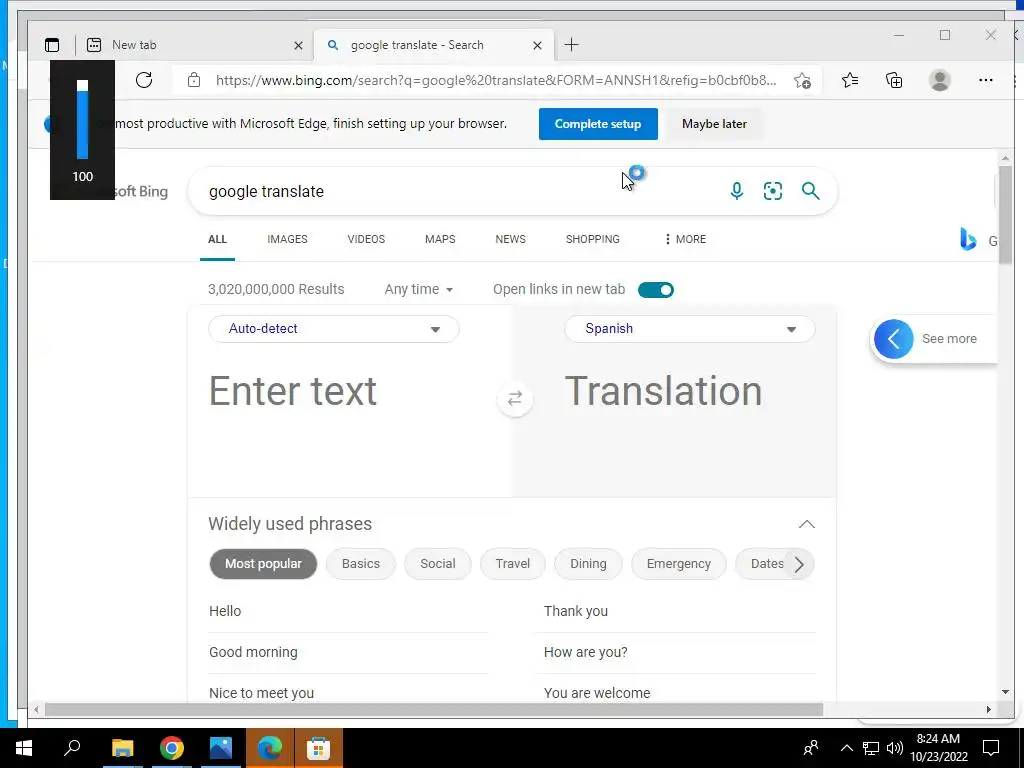Viewport: 1024px width, 768px height.
Task: Choose the How are you? phrase
Action: tap(586, 652)
